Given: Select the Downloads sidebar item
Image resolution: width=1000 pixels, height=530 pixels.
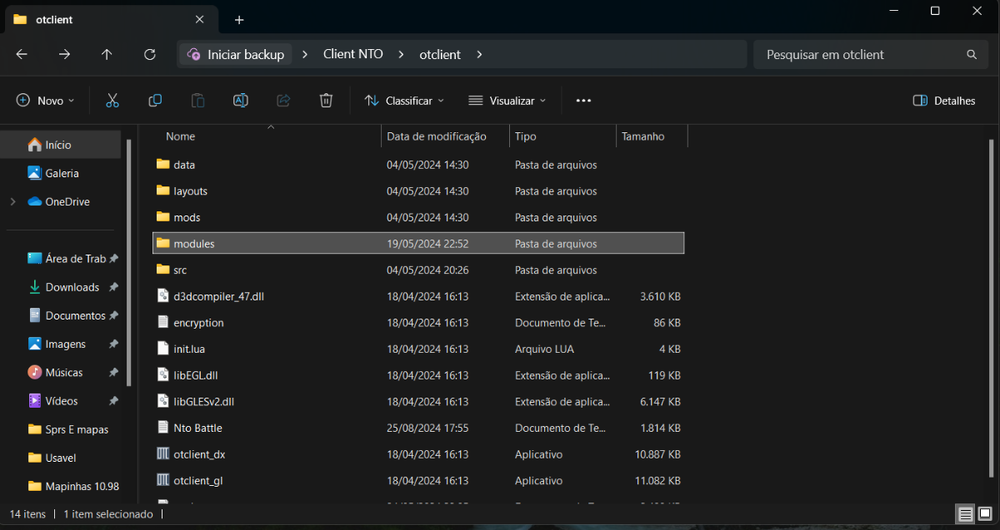Looking at the screenshot, I should click(71, 287).
